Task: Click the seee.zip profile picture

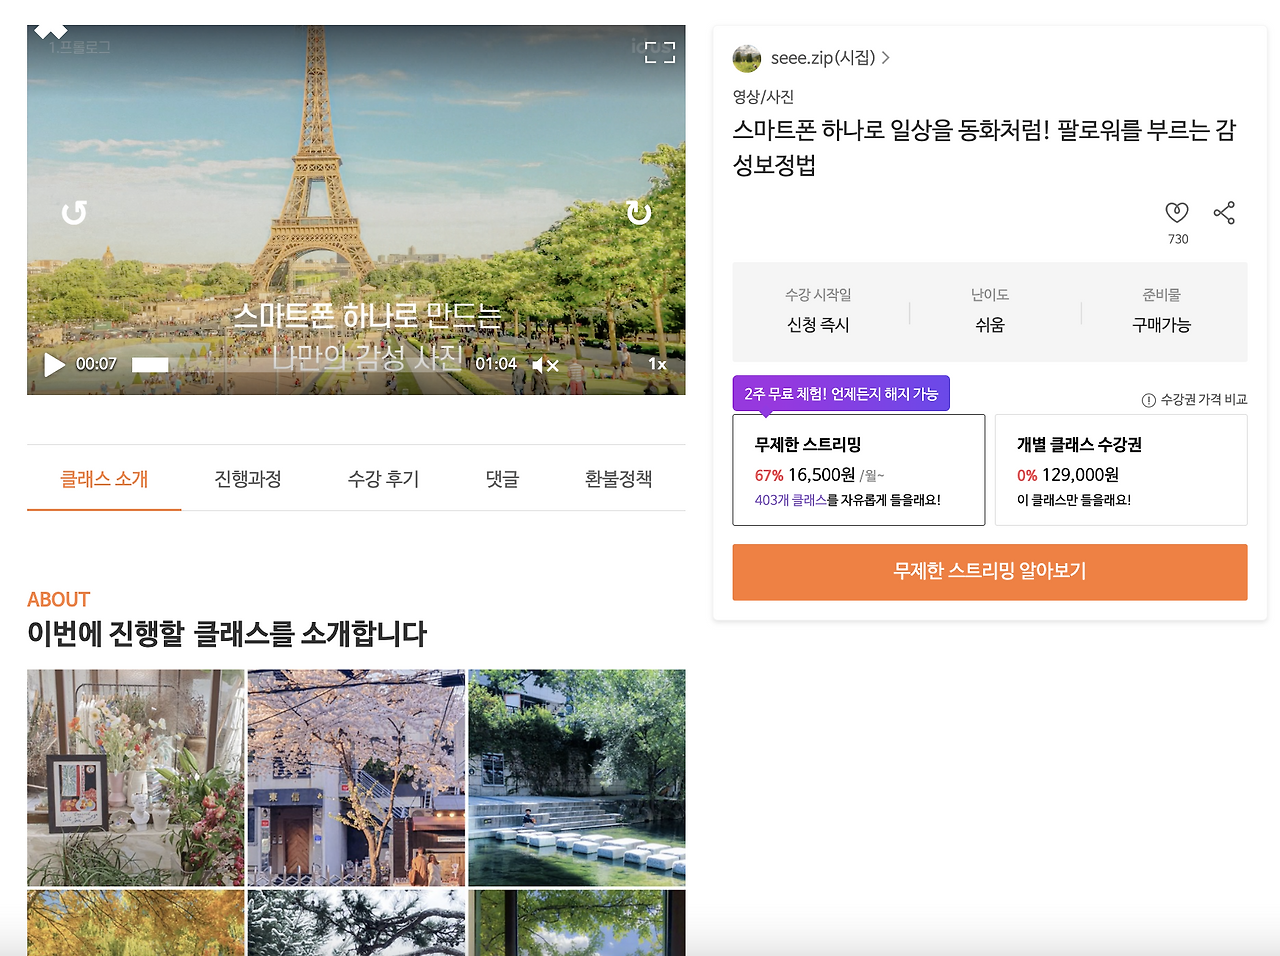Action: pos(746,58)
